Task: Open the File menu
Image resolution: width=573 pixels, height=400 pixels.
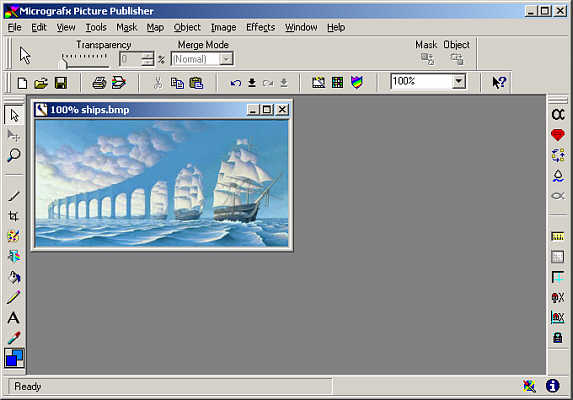Action: tap(15, 27)
